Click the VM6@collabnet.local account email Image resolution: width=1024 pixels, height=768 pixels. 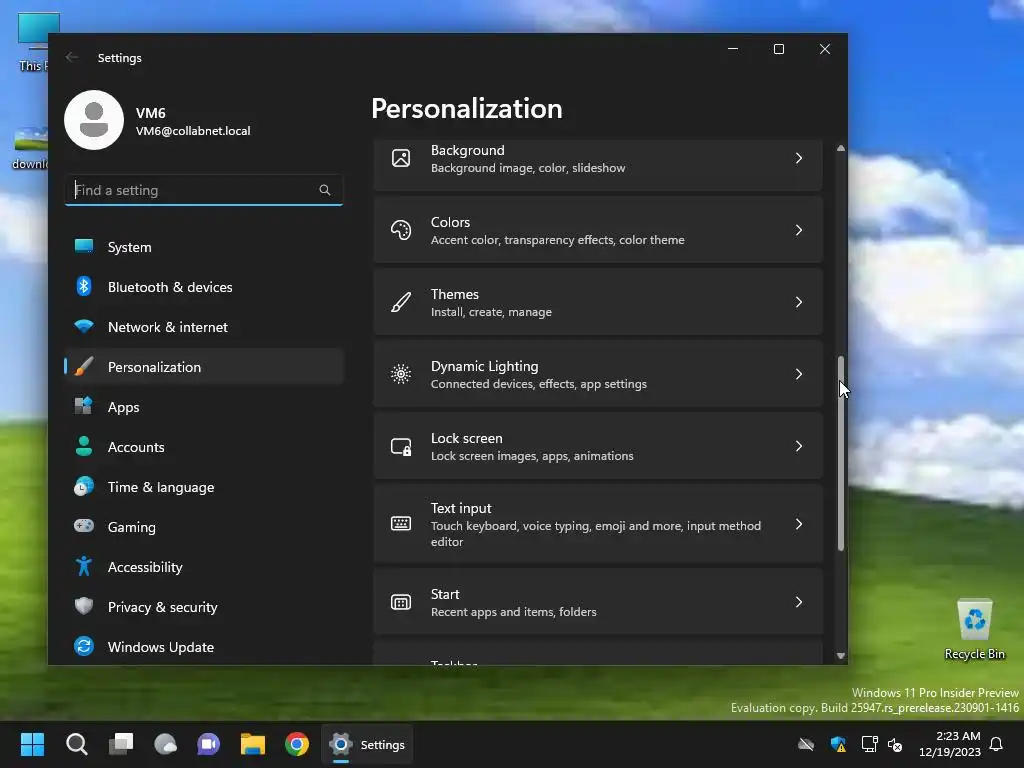click(193, 131)
